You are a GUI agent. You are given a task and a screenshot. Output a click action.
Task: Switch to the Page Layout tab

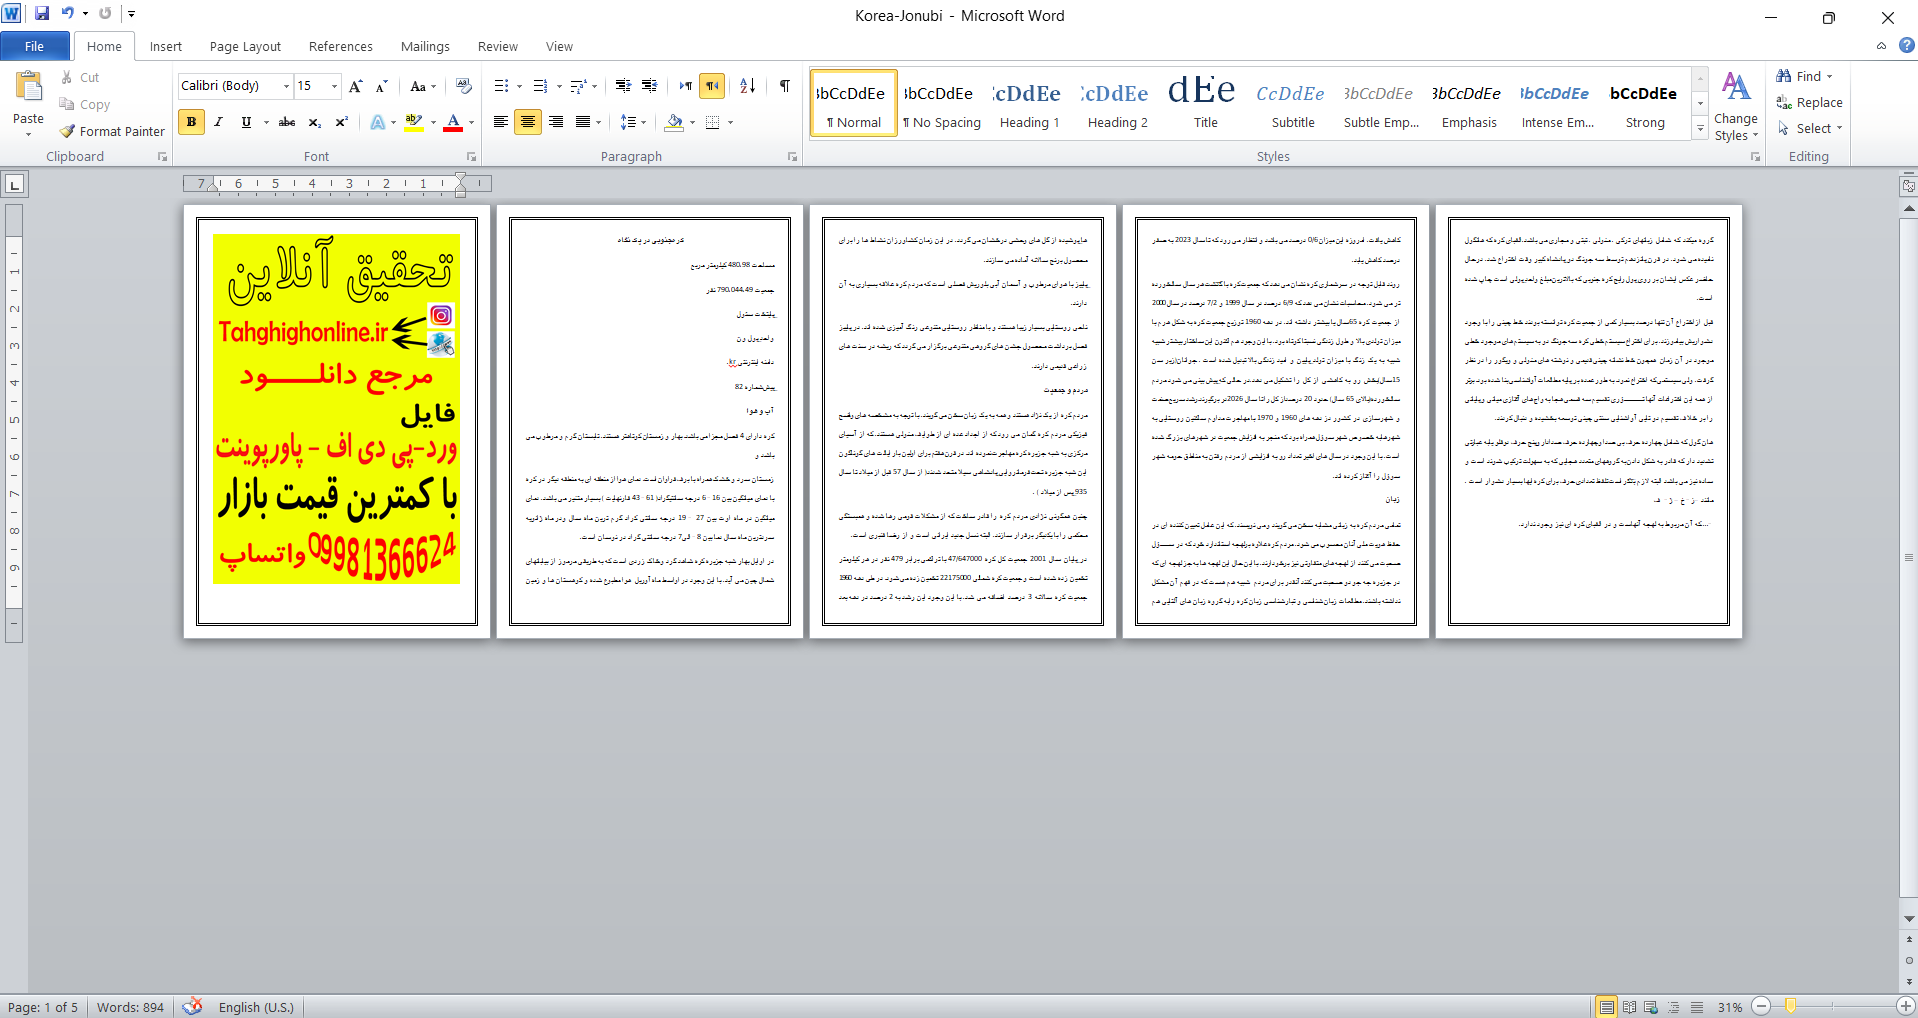pos(245,46)
